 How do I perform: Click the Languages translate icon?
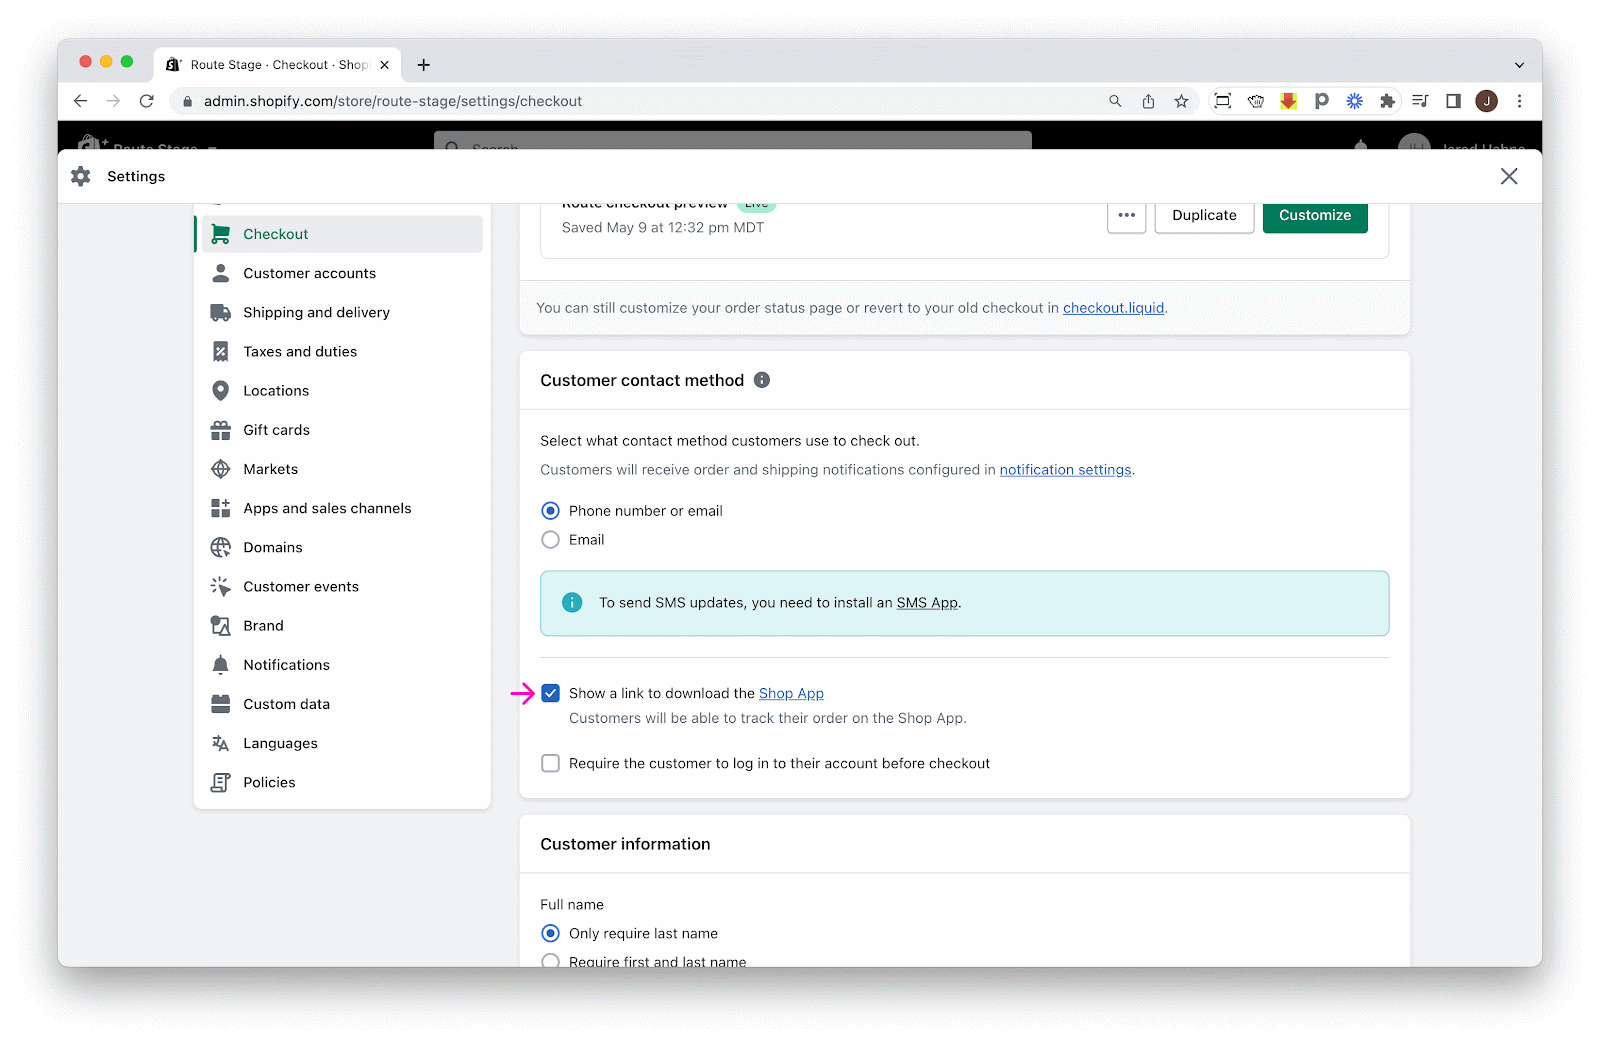point(221,743)
